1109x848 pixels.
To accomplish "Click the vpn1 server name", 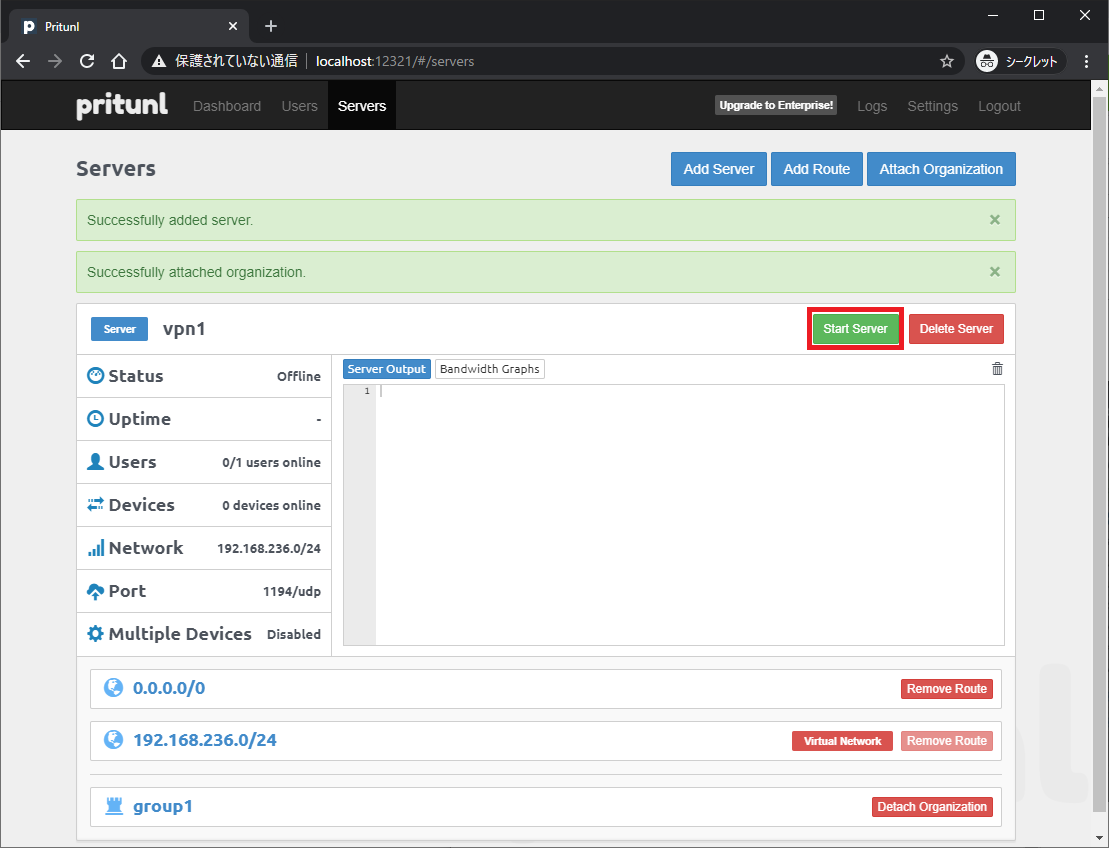I will (x=184, y=329).
